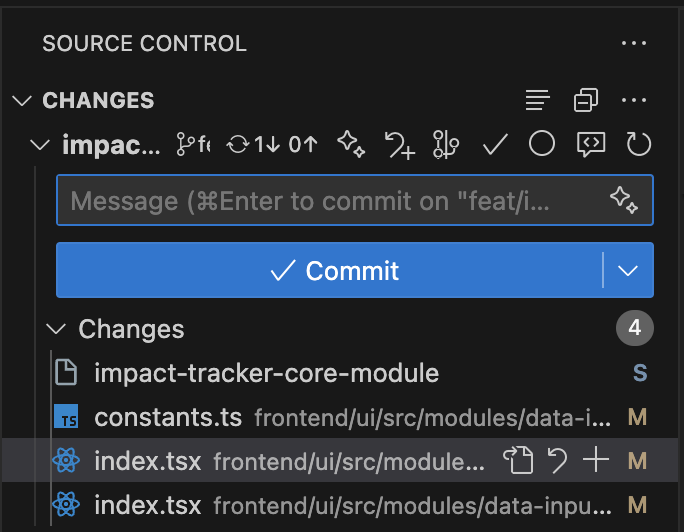
Task: Discard changes for highlighted index.tsx
Action: click(558, 461)
